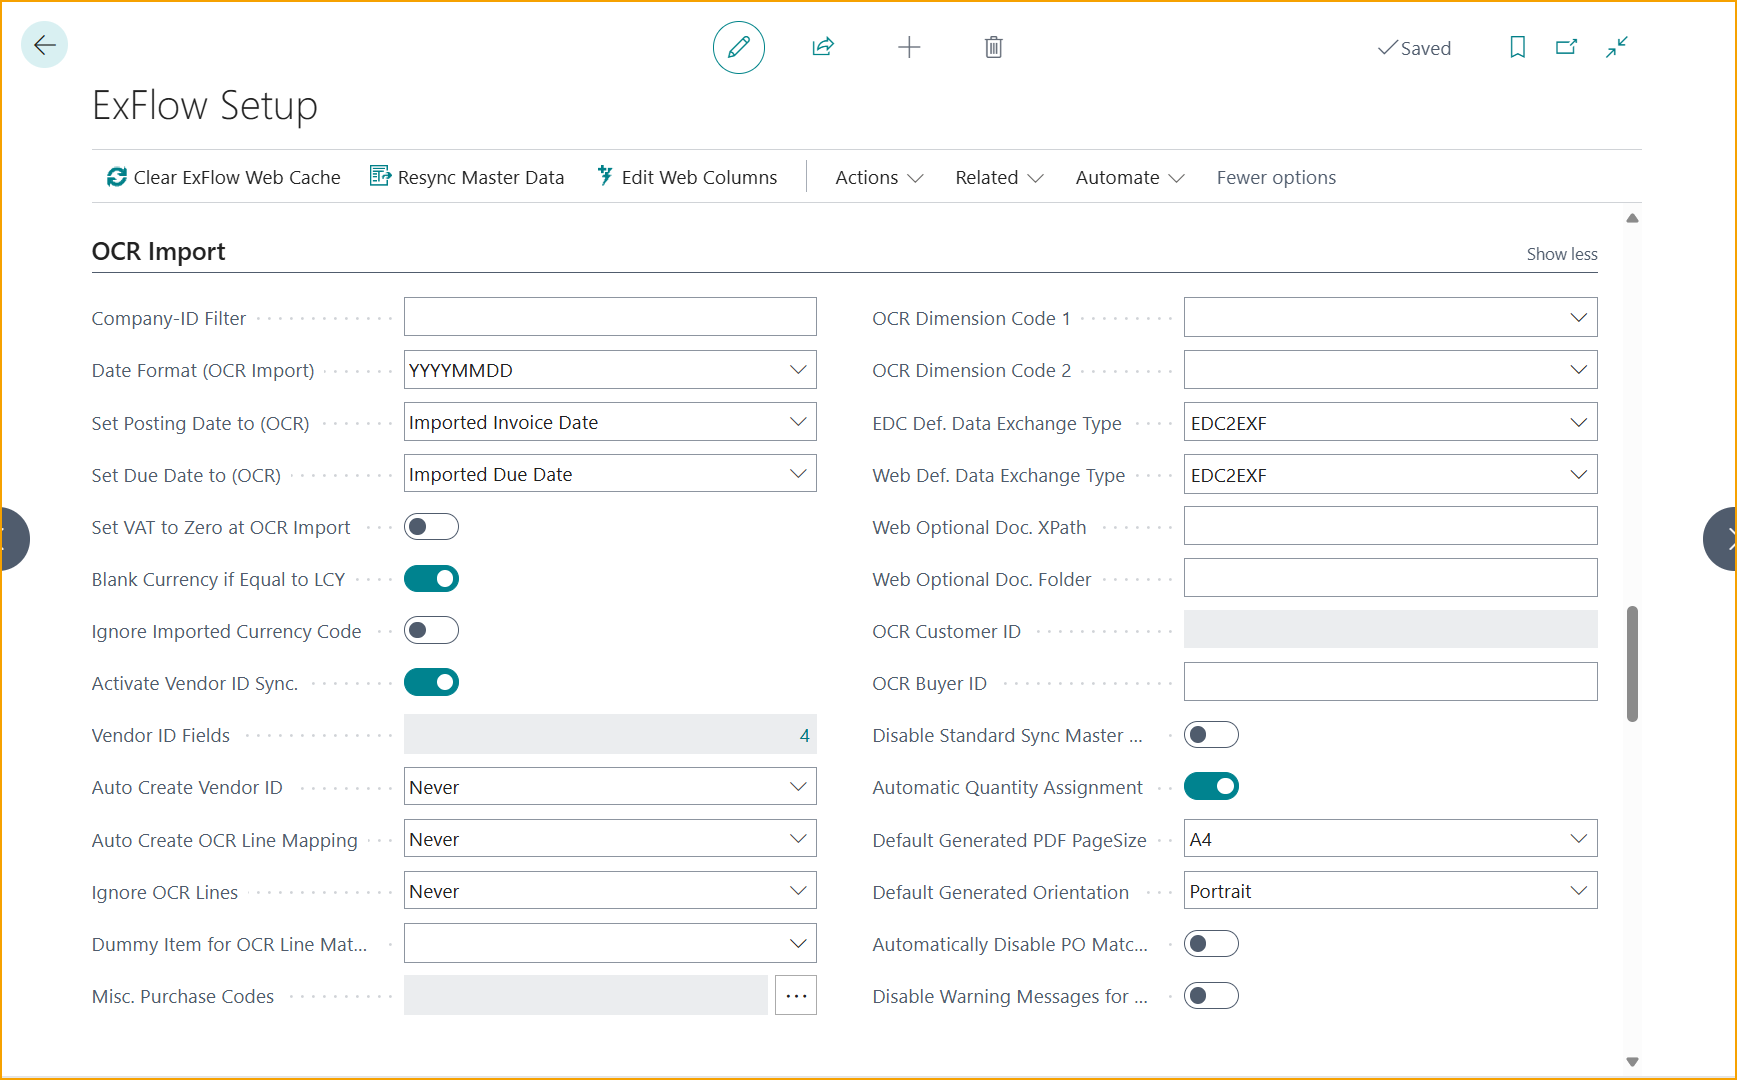The image size is (1737, 1080).
Task: Open the share icon
Action: click(823, 47)
